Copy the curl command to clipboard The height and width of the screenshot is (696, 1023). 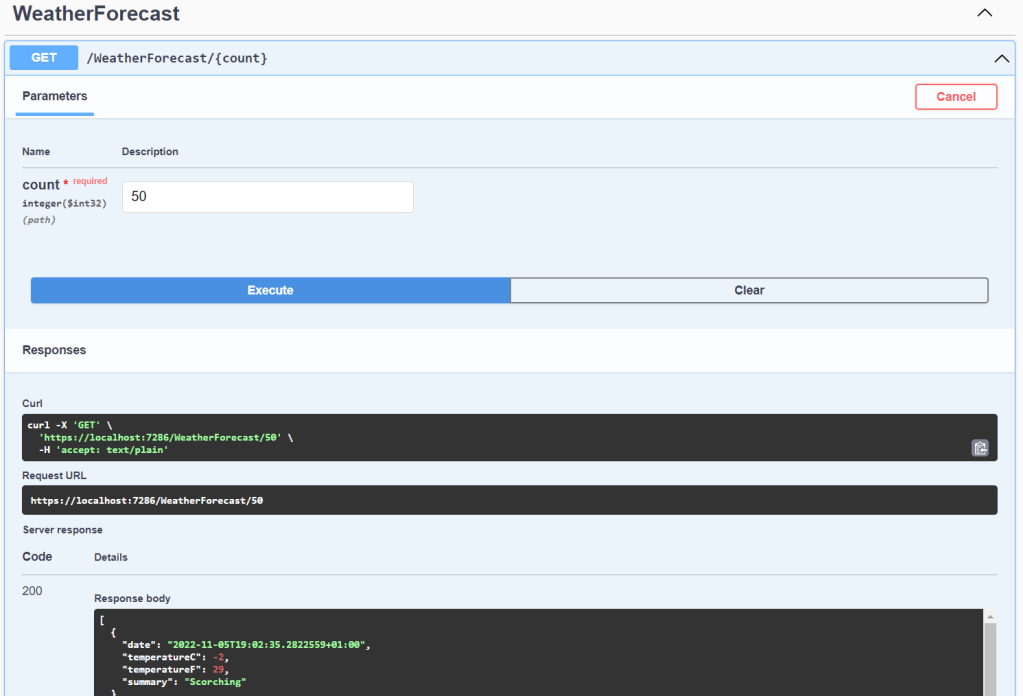(980, 448)
